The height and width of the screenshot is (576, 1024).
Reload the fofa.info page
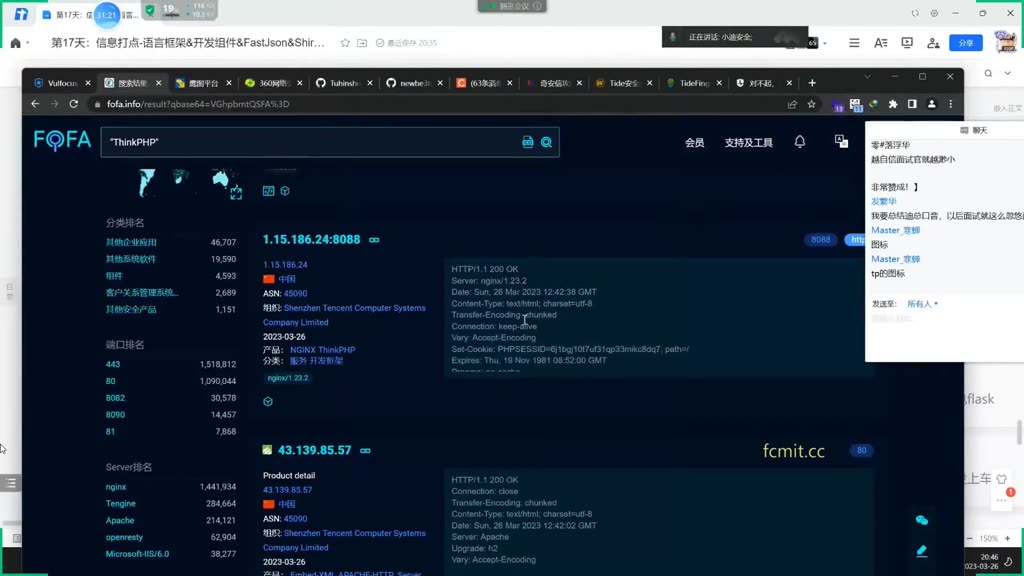(x=74, y=104)
